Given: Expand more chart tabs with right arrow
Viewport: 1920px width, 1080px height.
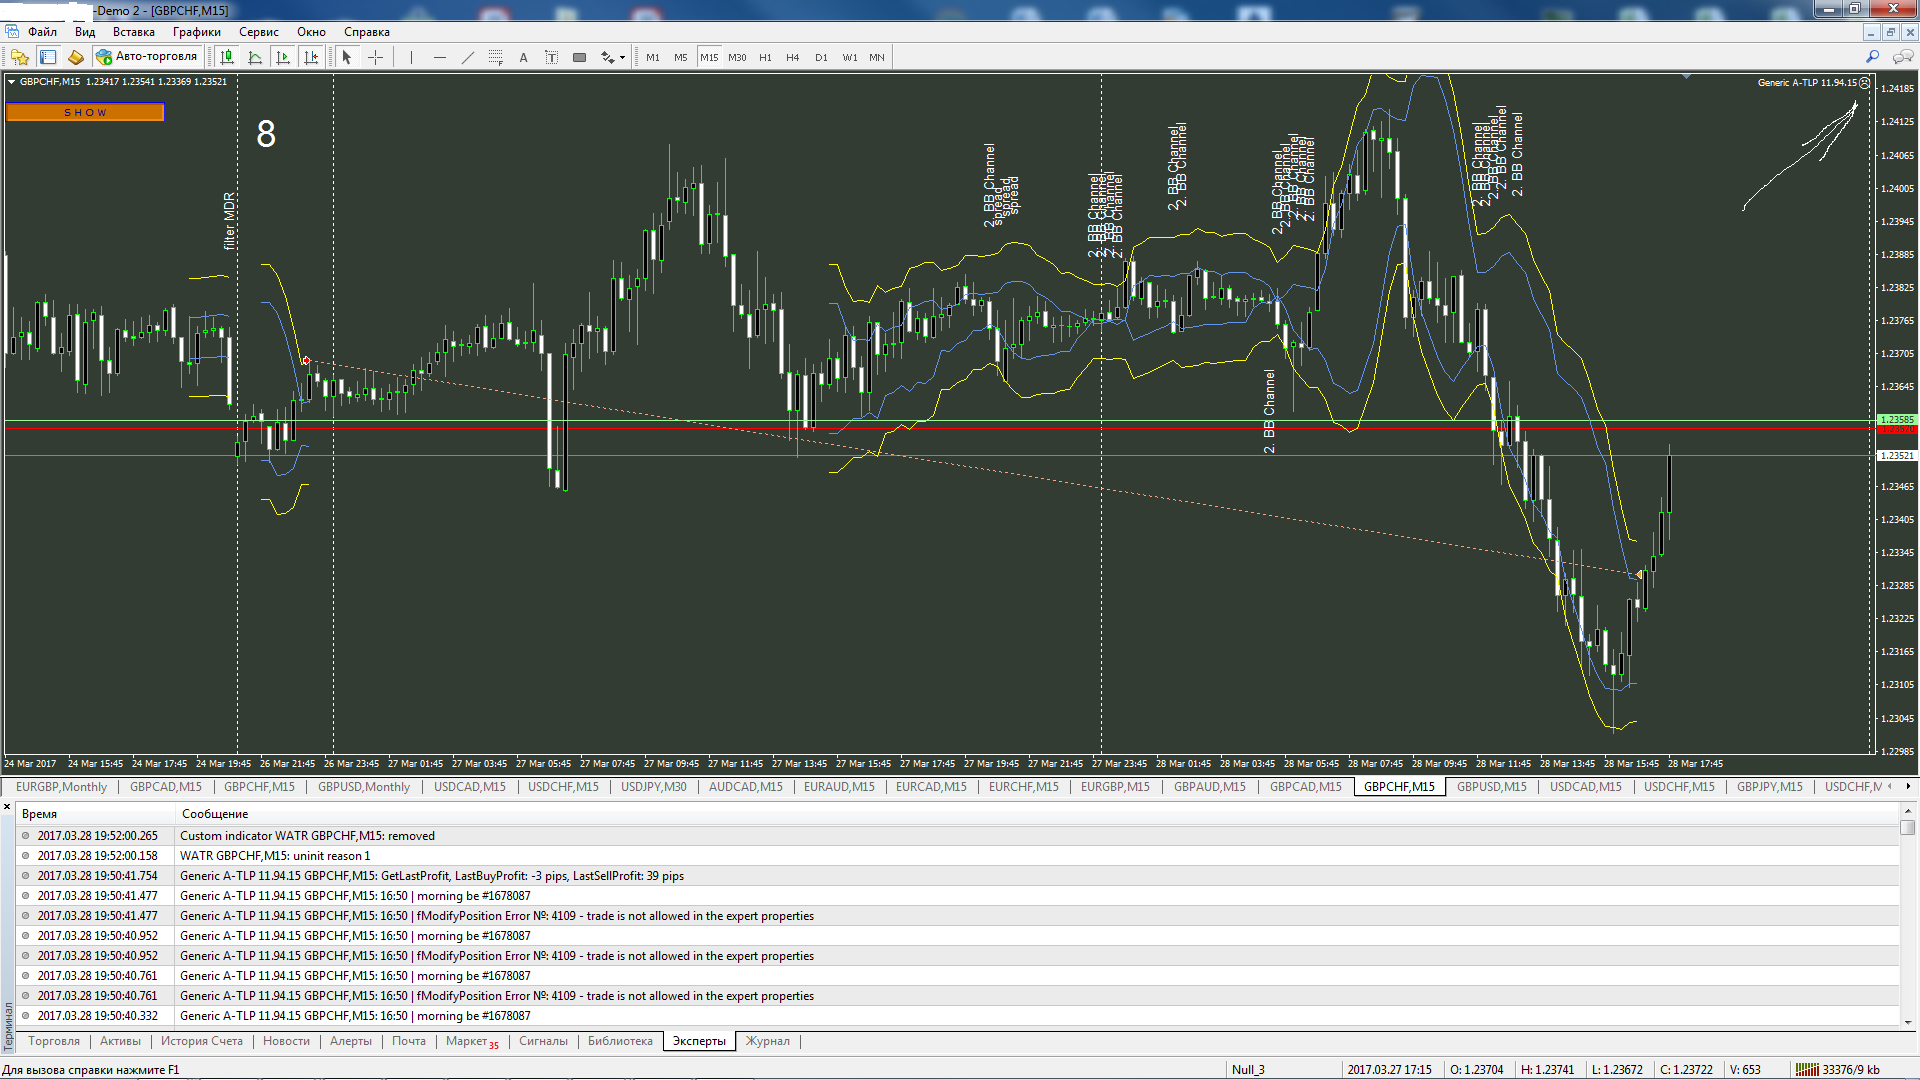Looking at the screenshot, I should (x=1908, y=787).
